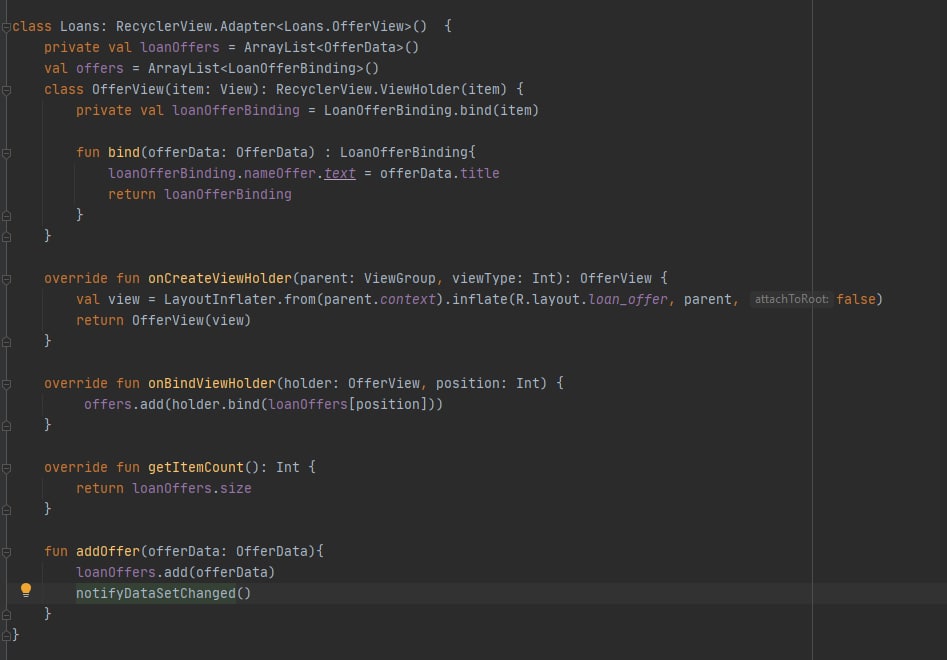
Task: Click the bind function name in fun bind
Action: coord(124,152)
